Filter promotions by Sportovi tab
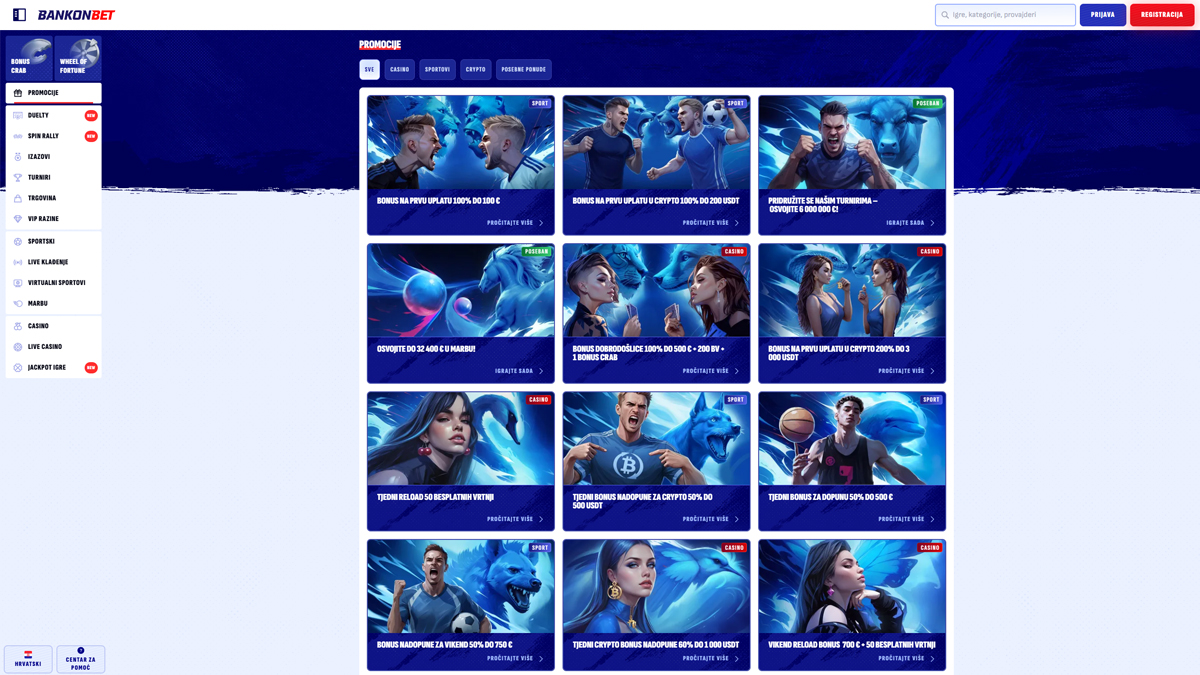Image resolution: width=1200 pixels, height=675 pixels. point(437,70)
